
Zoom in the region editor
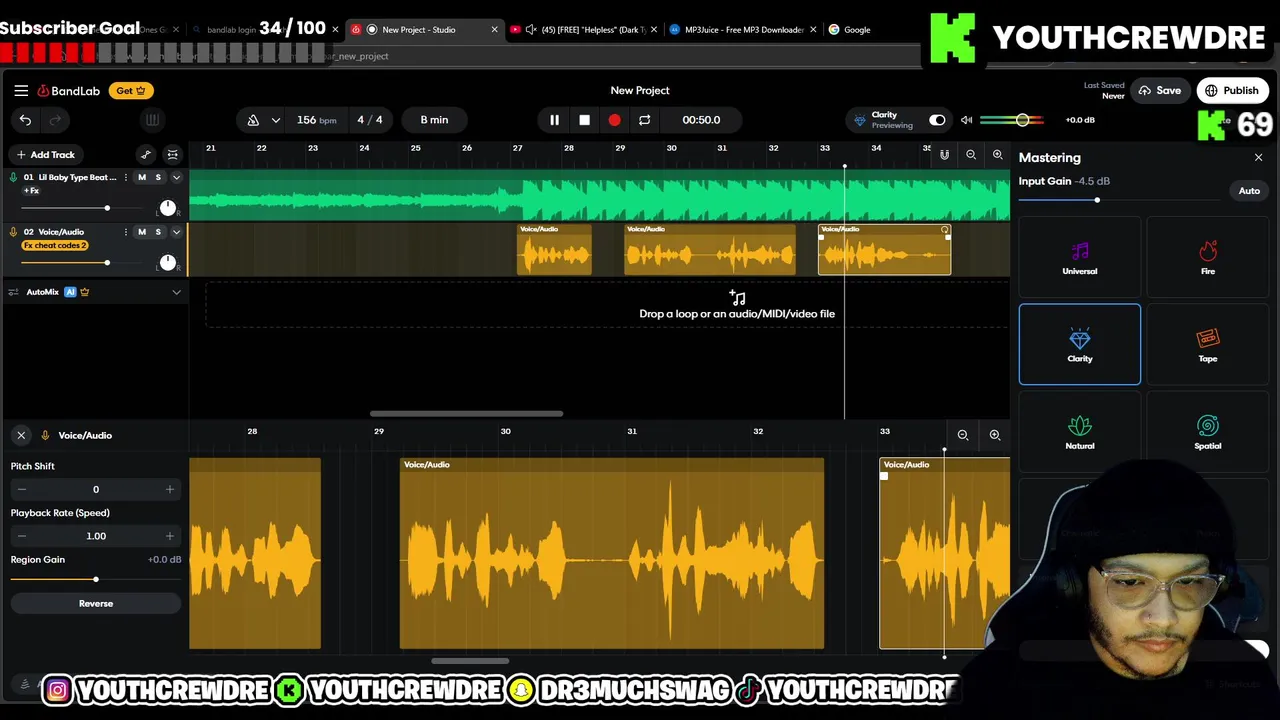(995, 435)
